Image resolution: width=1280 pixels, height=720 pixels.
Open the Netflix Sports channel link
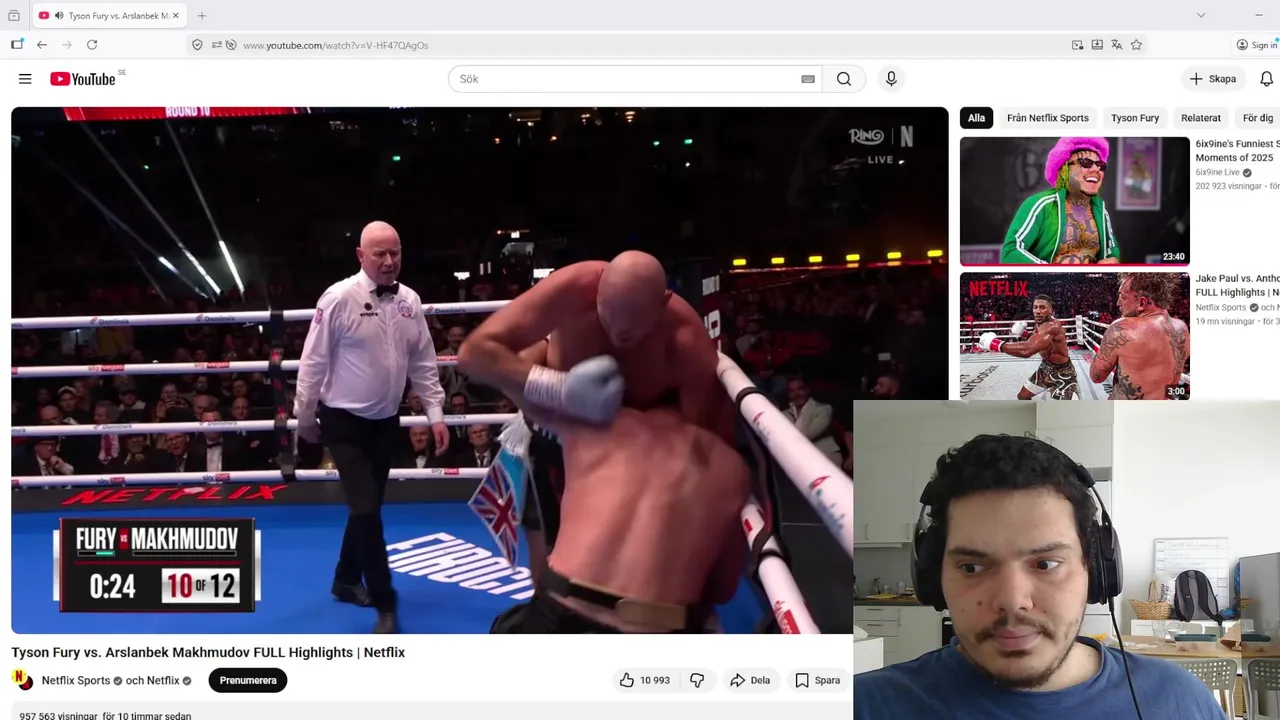[76, 680]
